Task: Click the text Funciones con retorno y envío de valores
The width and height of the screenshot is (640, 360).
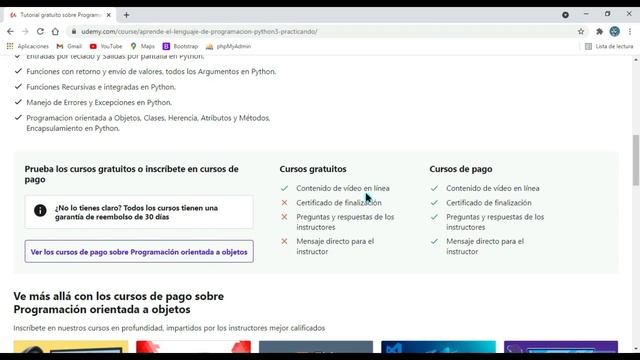Action: (151, 71)
